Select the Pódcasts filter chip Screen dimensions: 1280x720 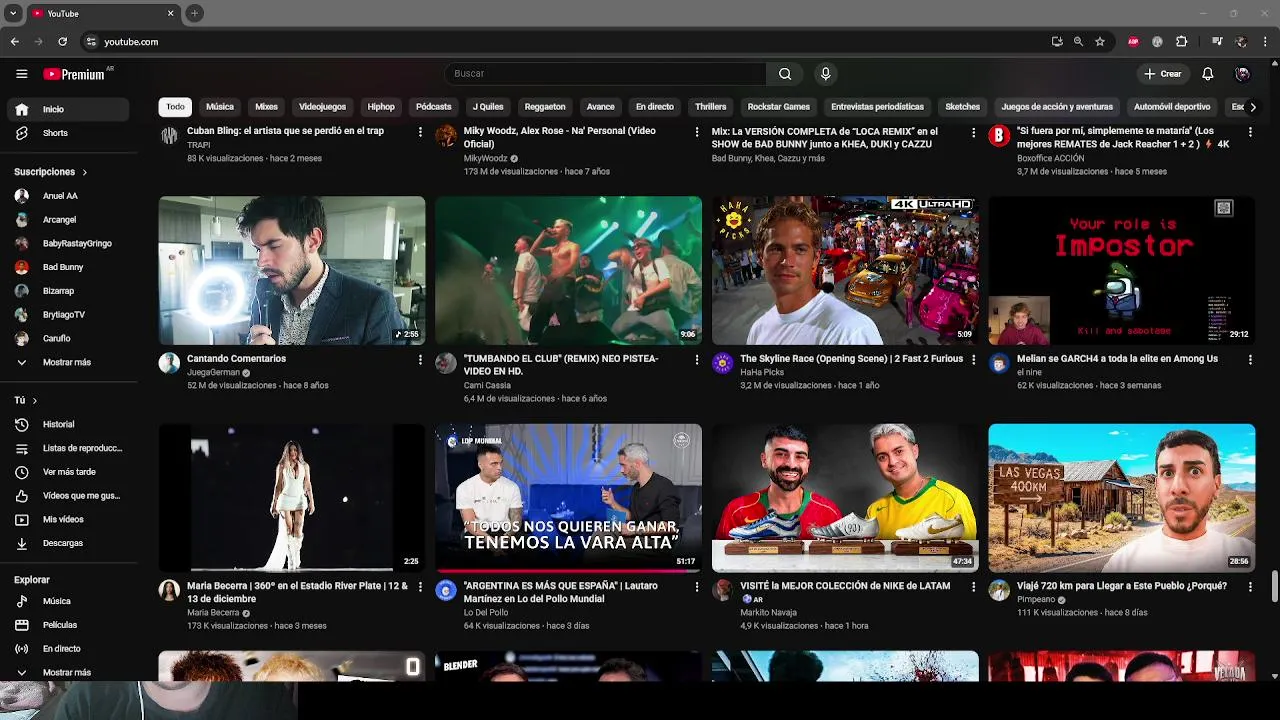tap(434, 107)
